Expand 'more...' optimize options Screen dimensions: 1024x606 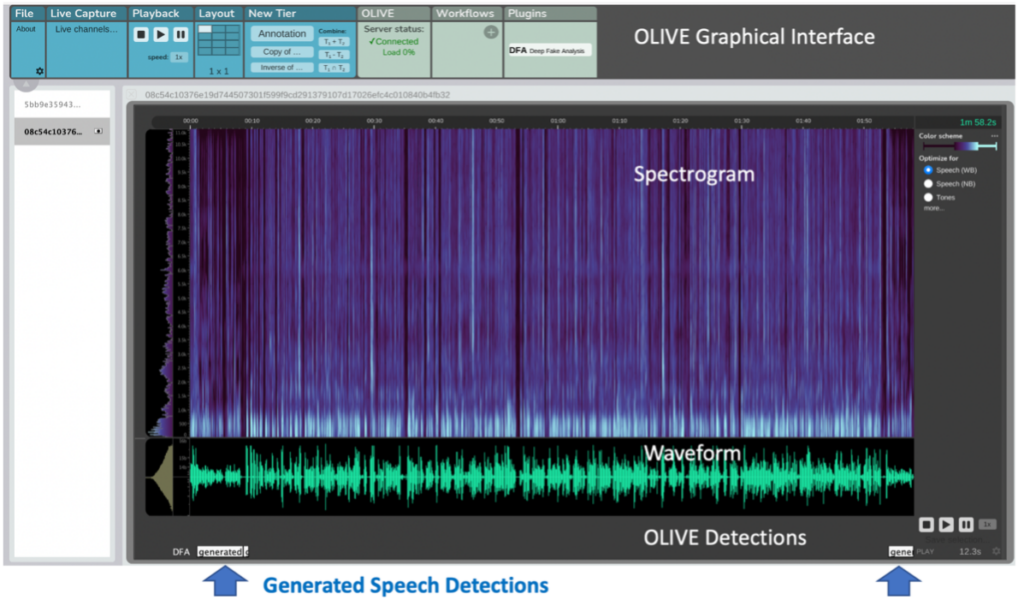(x=933, y=208)
